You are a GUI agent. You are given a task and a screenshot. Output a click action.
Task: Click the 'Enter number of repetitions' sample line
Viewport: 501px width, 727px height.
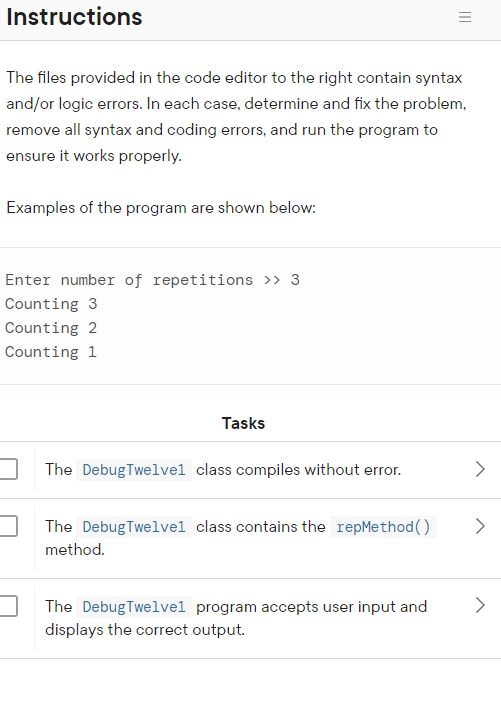pos(152,280)
